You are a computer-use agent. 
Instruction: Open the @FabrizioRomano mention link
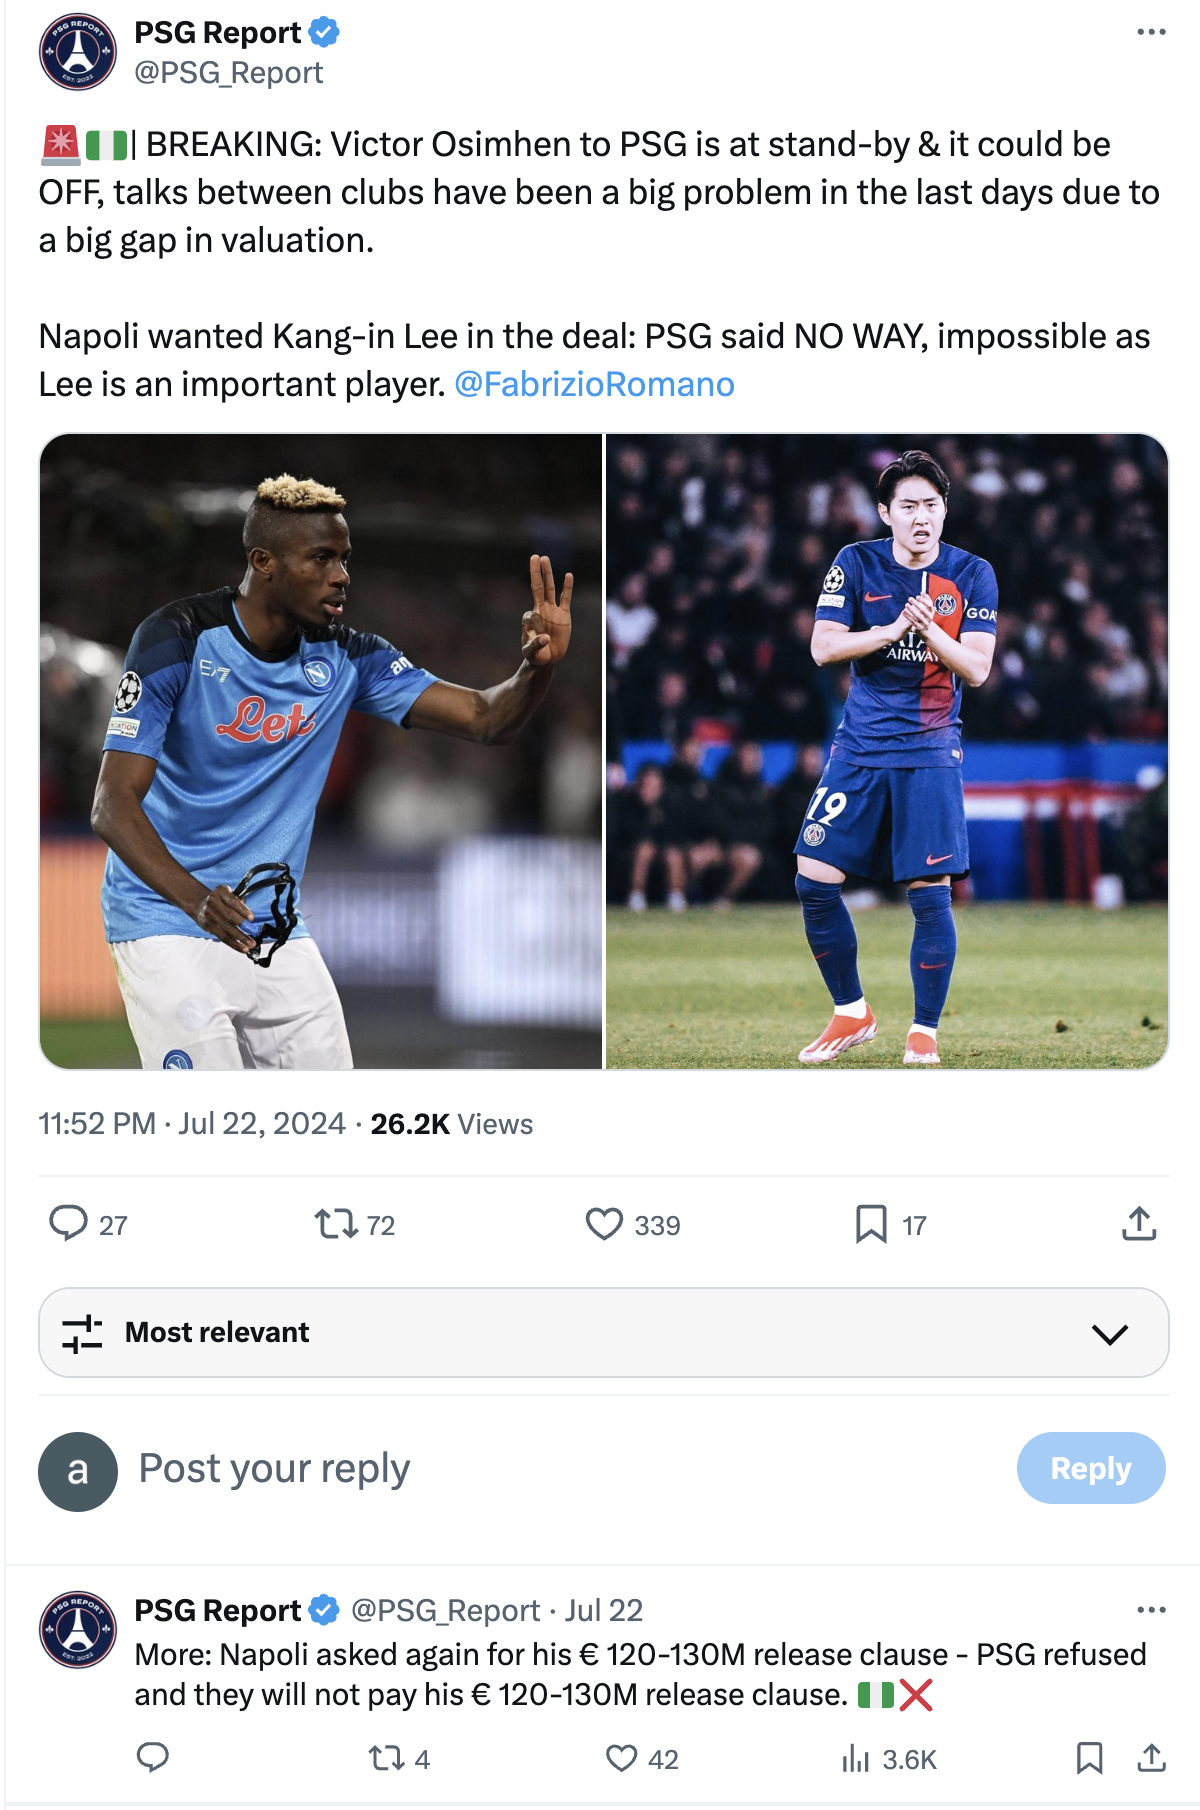point(595,384)
